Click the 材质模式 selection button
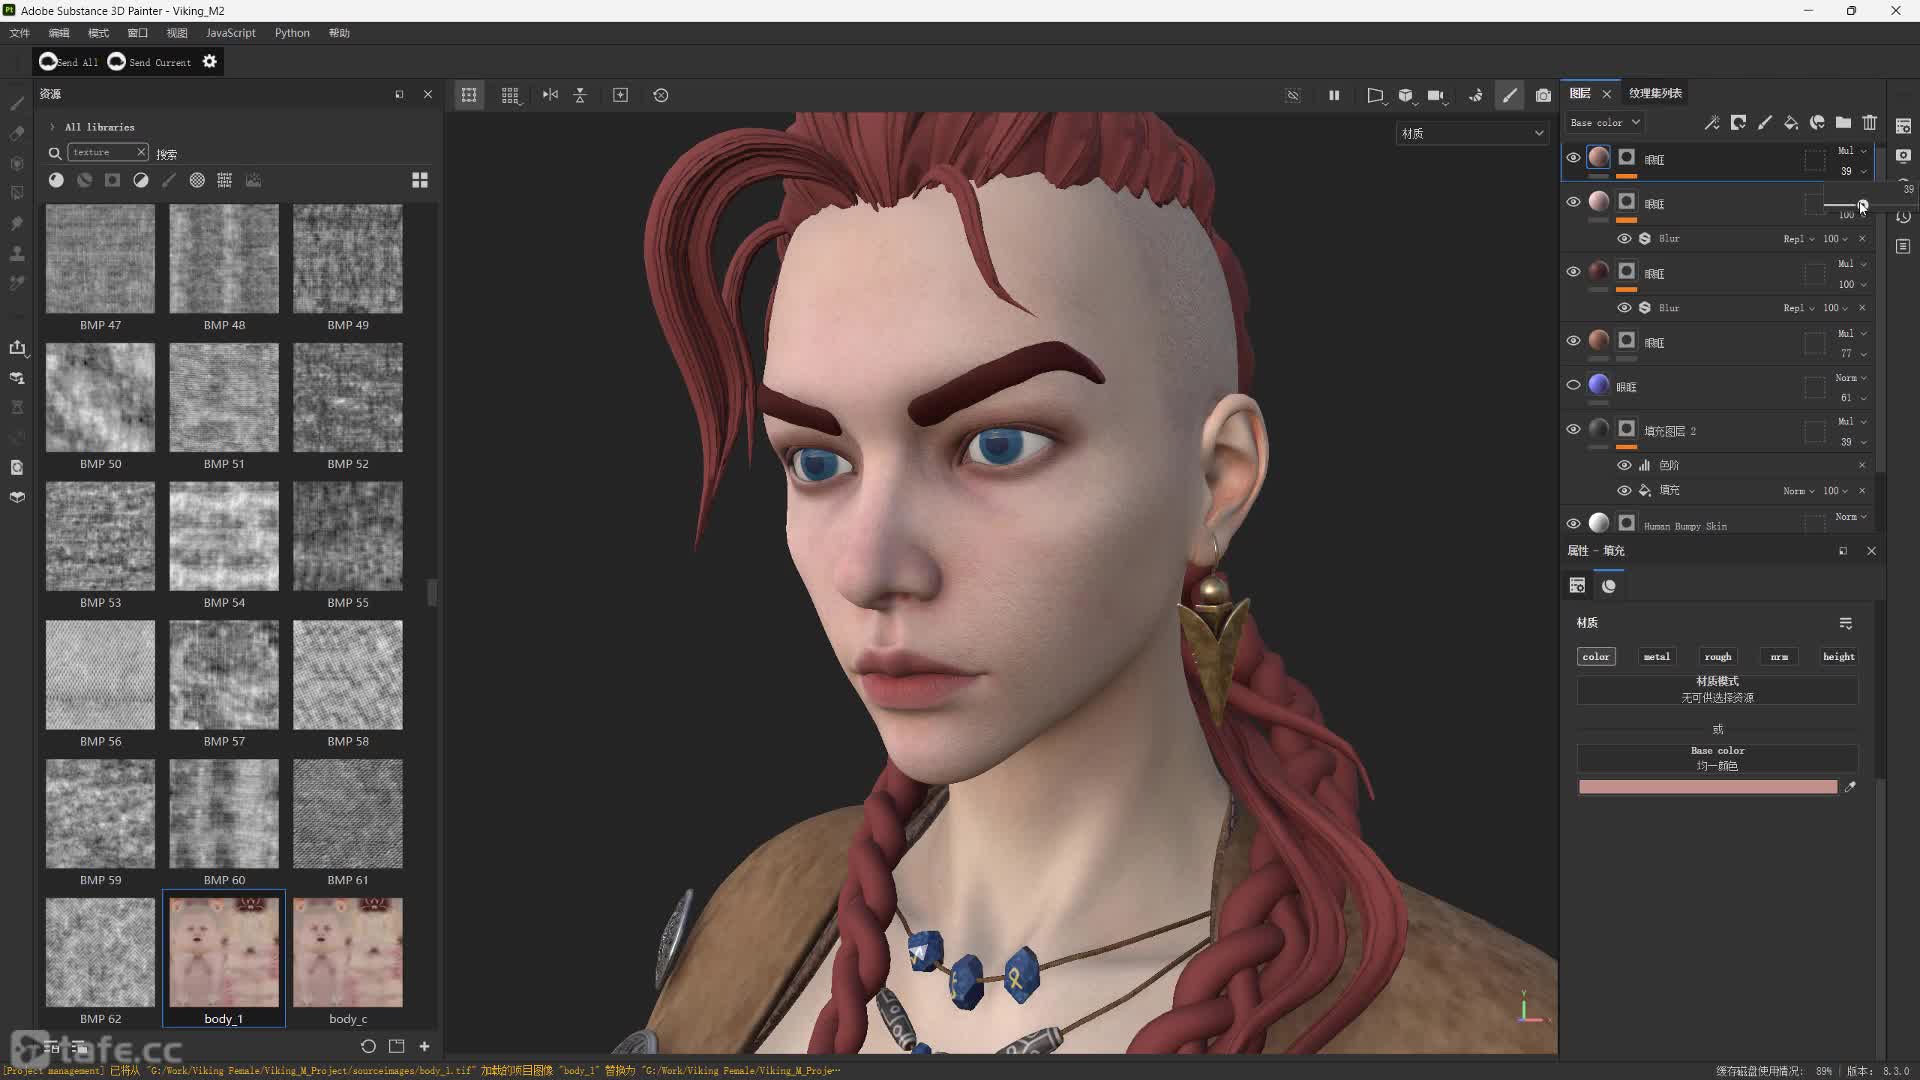 1717,689
